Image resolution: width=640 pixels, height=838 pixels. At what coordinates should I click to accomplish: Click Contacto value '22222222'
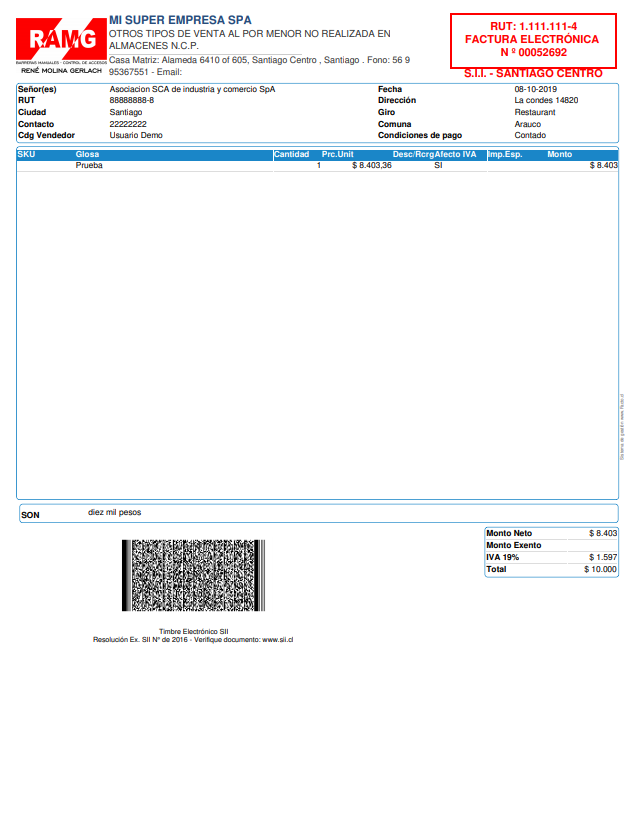point(128,124)
